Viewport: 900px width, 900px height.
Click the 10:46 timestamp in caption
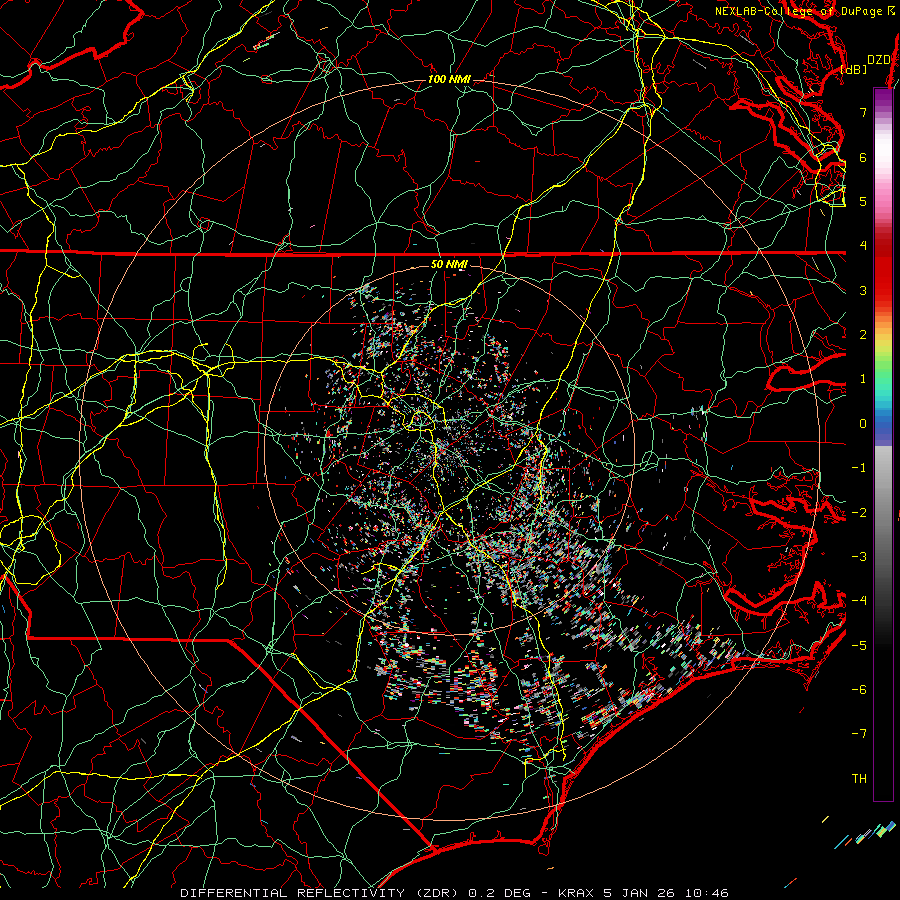[x=705, y=893]
